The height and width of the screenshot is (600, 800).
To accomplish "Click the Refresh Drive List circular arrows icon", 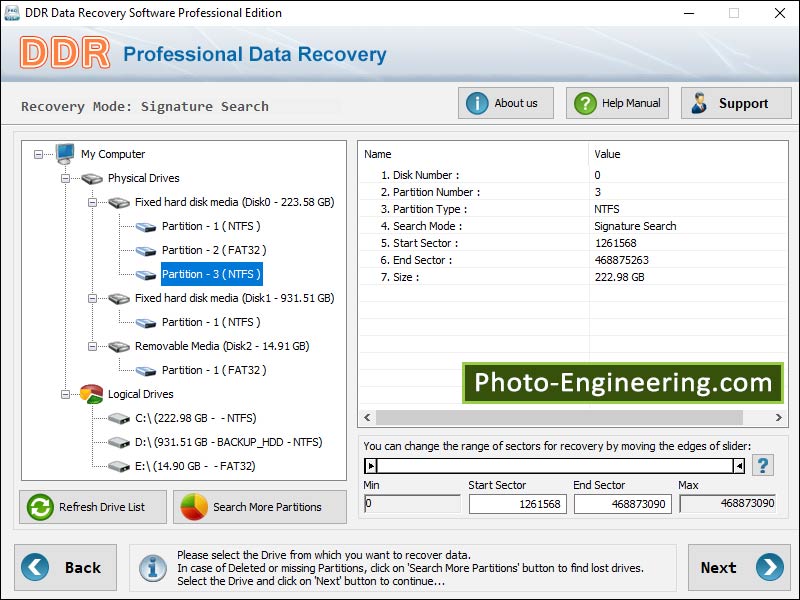I will [x=38, y=507].
